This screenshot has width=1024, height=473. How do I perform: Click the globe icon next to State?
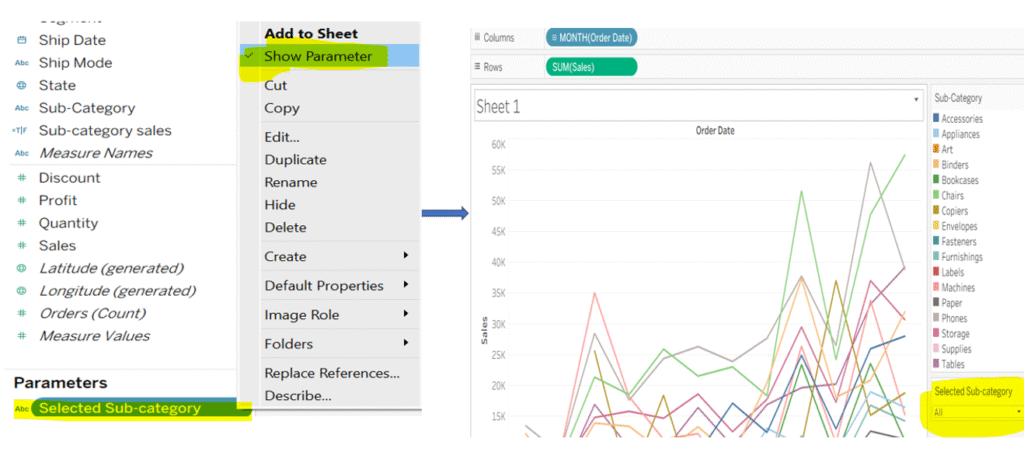pos(21,86)
